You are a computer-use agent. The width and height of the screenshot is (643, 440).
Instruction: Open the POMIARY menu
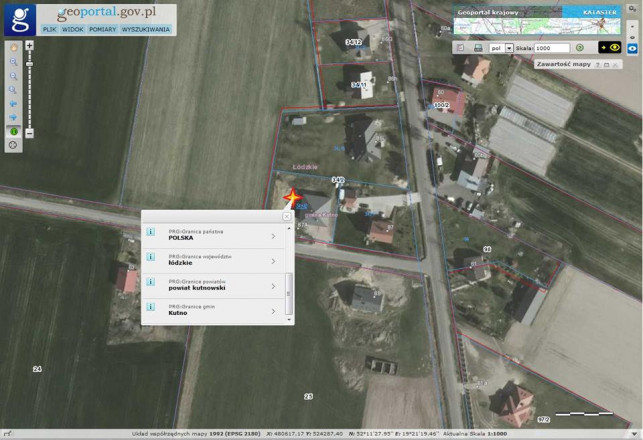pos(103,30)
